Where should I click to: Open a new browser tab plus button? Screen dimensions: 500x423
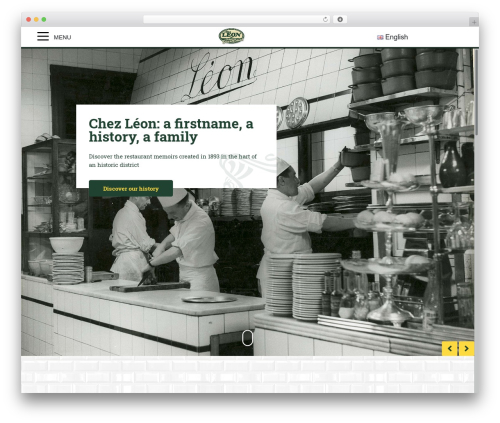pyautogui.click(x=474, y=22)
